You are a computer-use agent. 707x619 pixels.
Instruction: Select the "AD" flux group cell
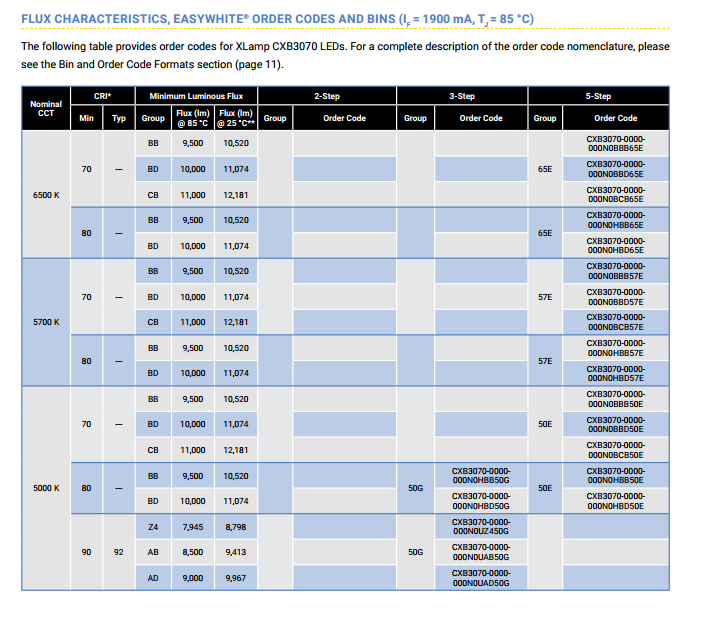tap(153, 578)
